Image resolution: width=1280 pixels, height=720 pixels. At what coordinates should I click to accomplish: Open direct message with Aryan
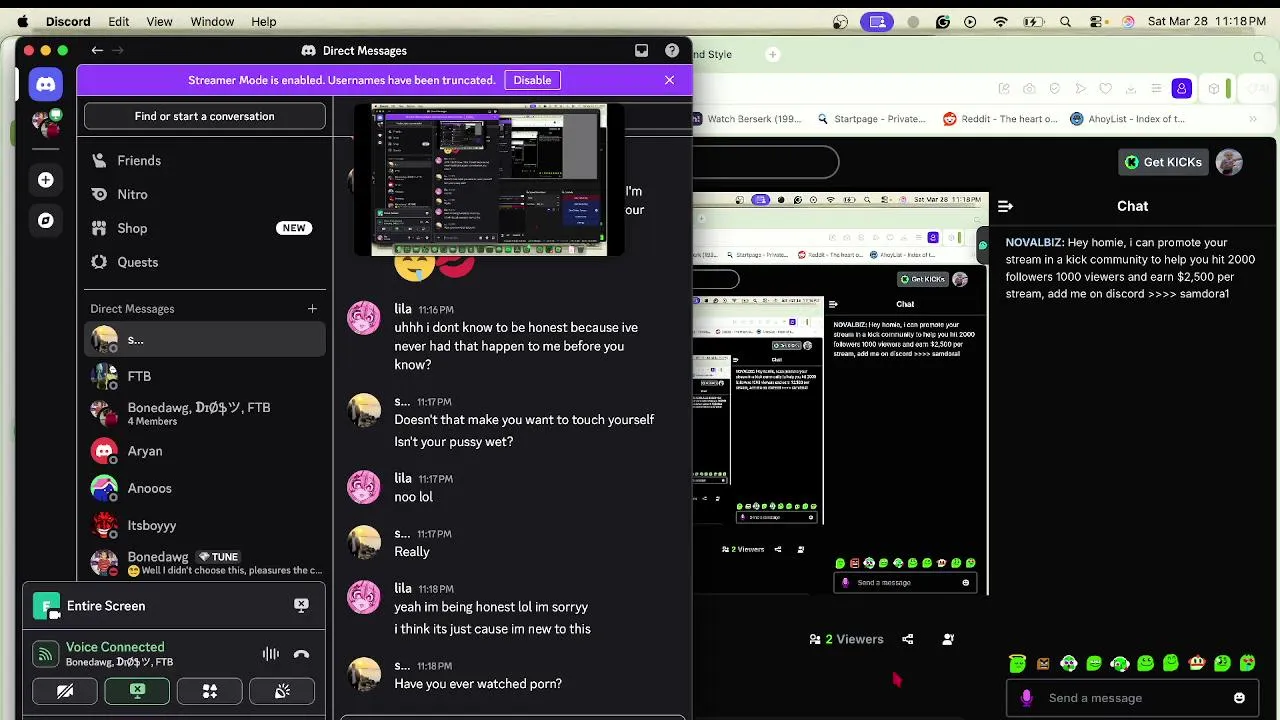click(204, 451)
